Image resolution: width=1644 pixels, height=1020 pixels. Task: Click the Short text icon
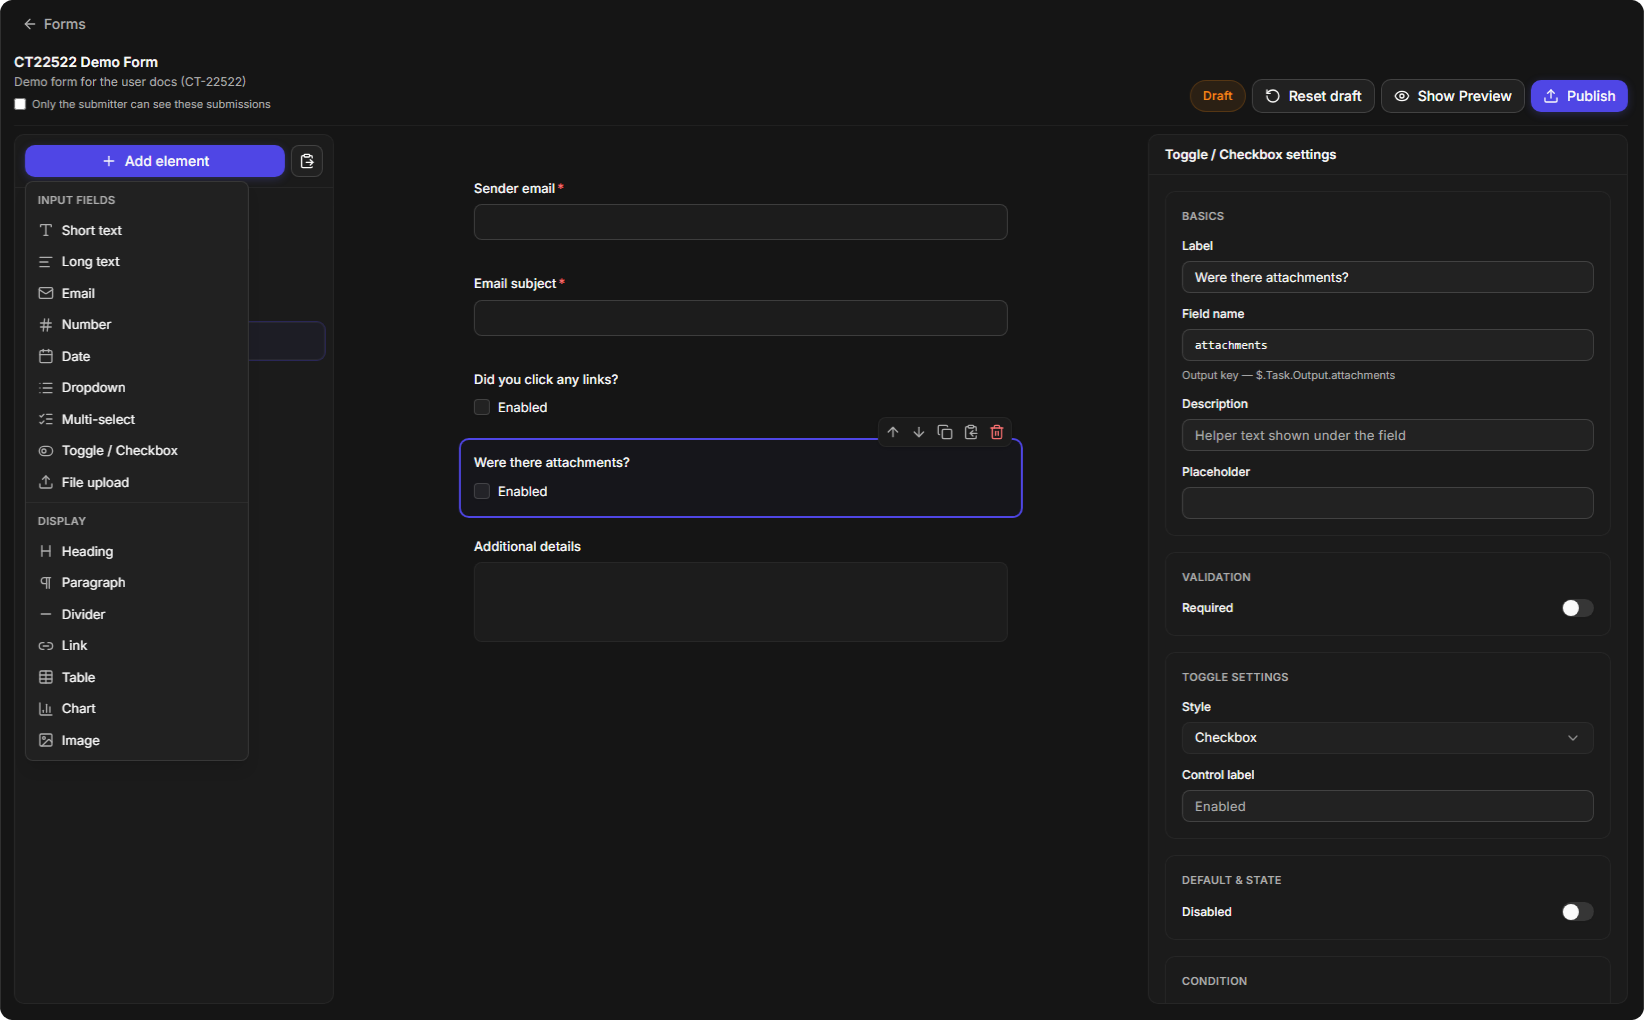(46, 230)
